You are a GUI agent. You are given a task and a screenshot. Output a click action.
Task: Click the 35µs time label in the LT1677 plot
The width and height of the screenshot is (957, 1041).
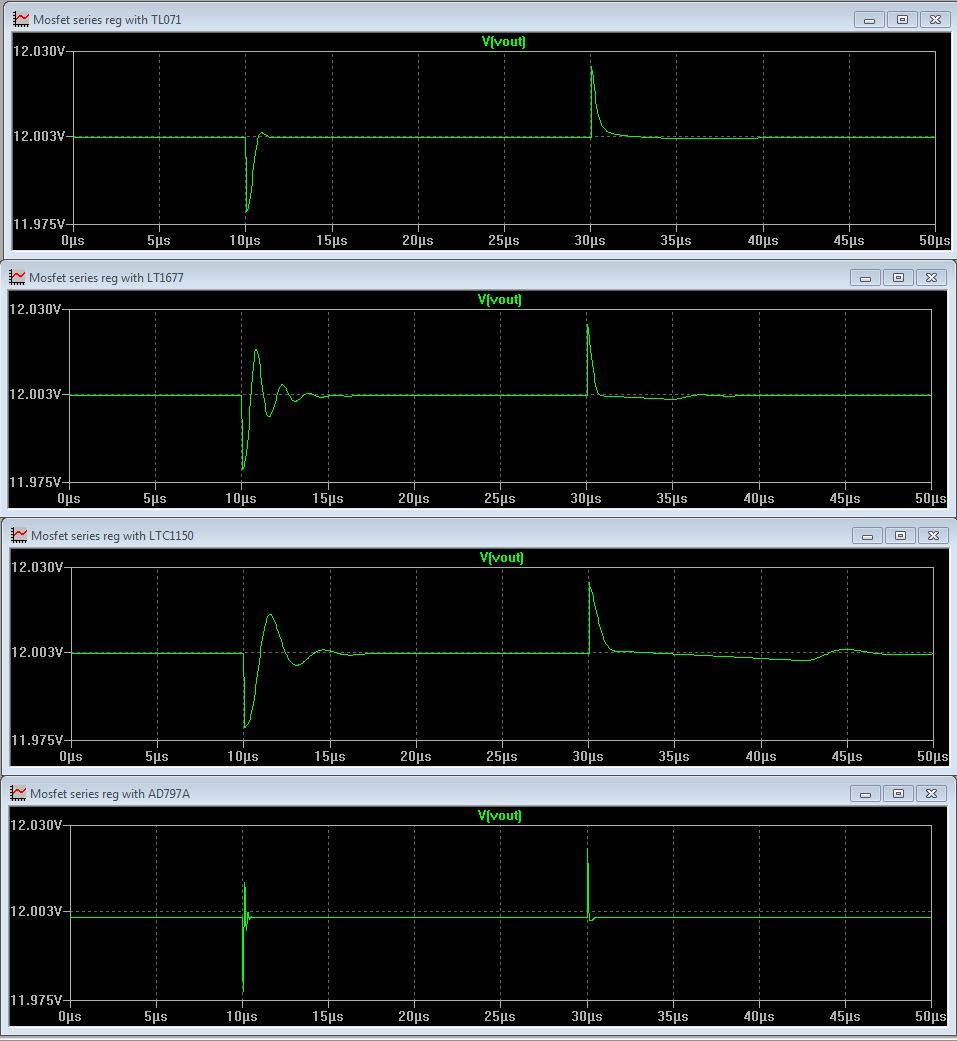click(x=672, y=498)
